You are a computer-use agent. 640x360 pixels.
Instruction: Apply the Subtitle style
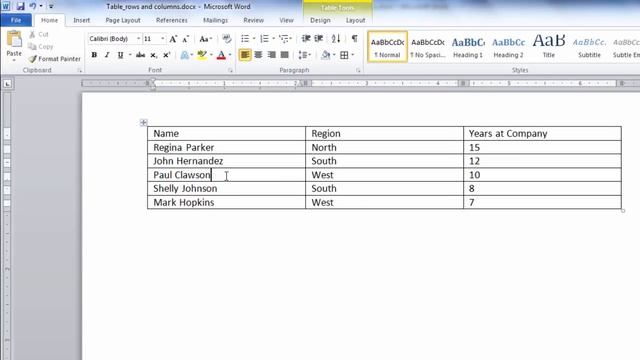[589, 47]
